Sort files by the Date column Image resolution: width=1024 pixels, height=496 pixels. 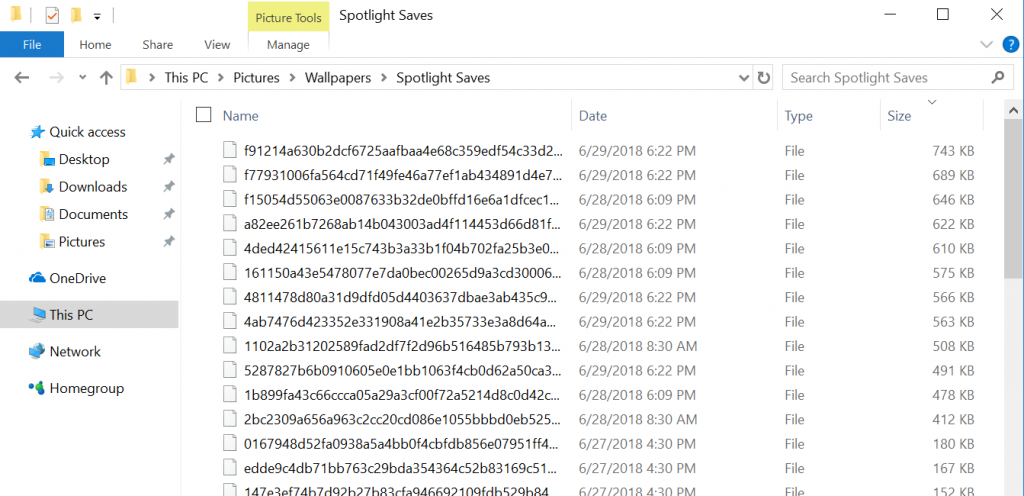point(593,116)
